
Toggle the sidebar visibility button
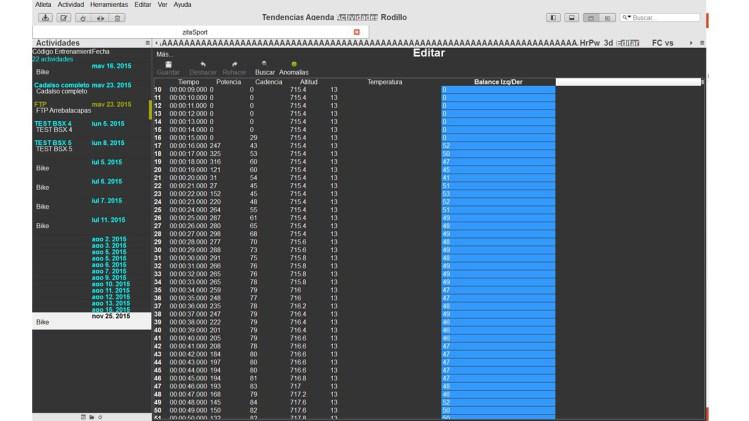point(553,18)
